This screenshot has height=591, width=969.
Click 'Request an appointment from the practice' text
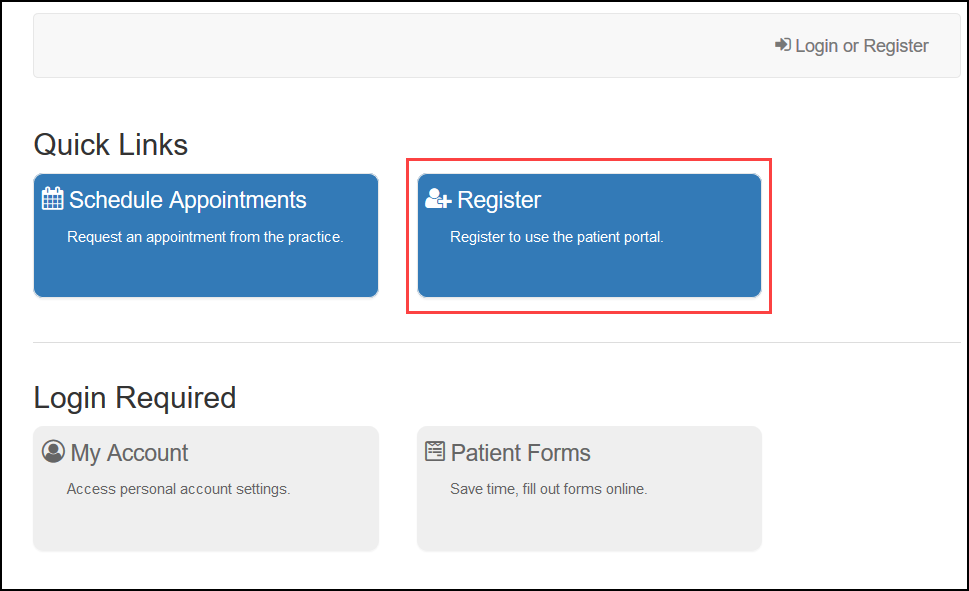[206, 237]
